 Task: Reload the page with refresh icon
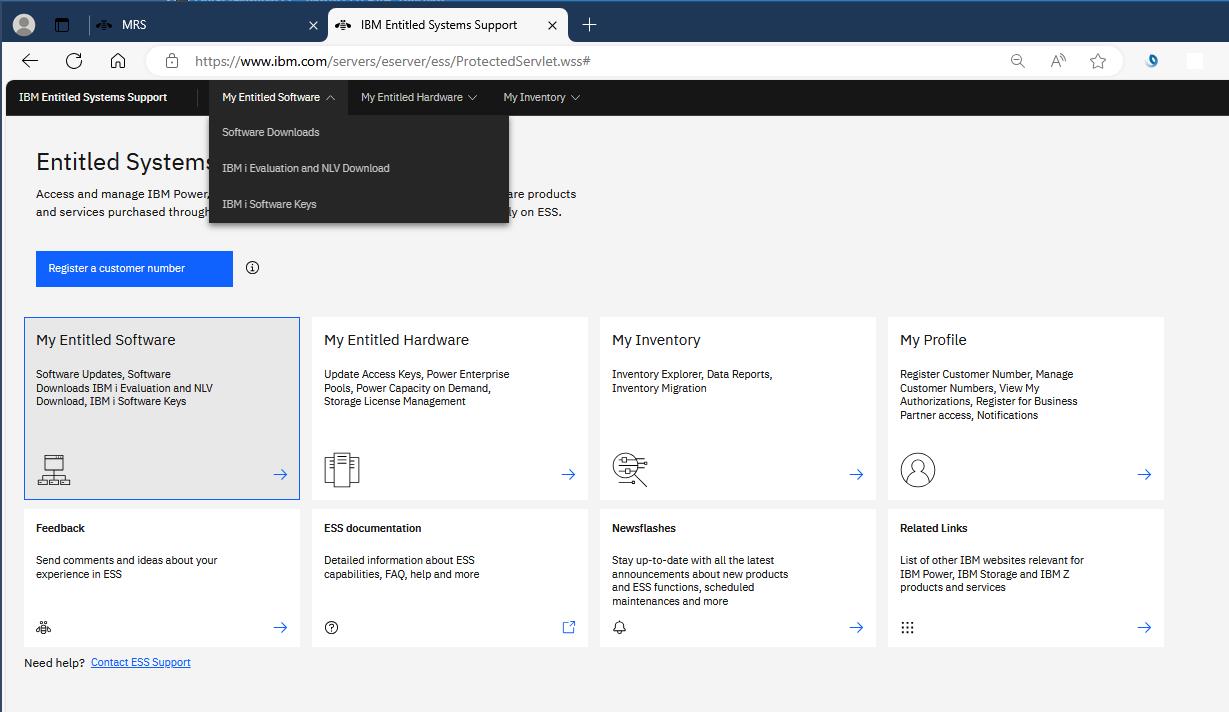[x=74, y=61]
